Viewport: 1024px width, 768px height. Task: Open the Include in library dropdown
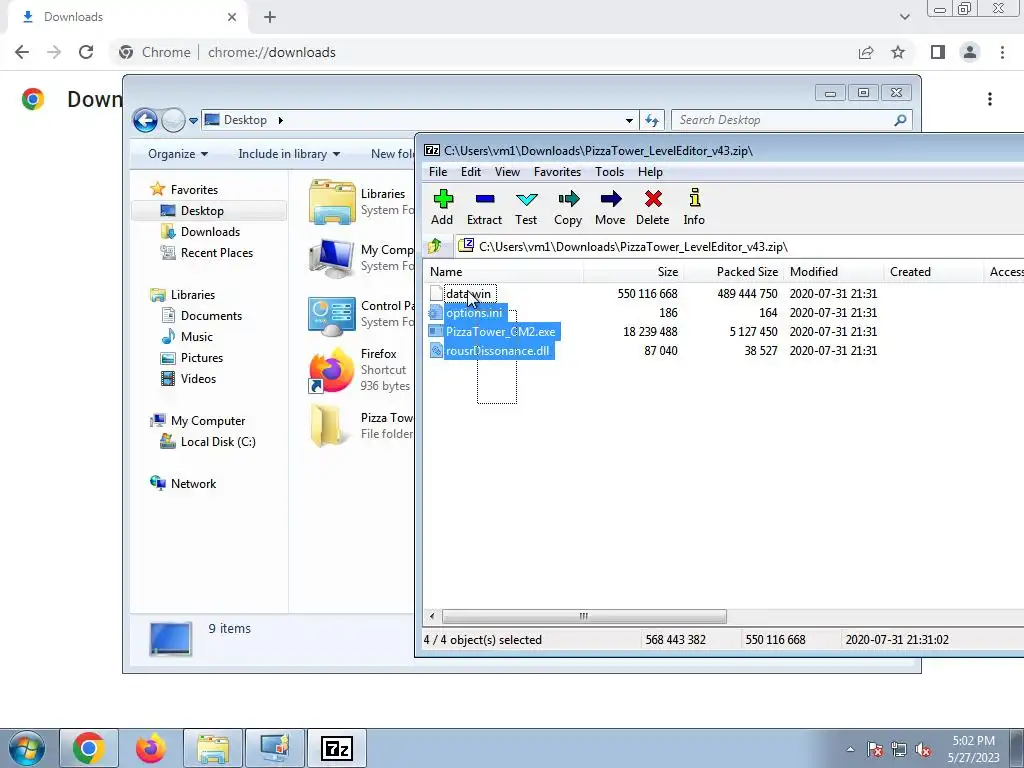click(x=289, y=154)
